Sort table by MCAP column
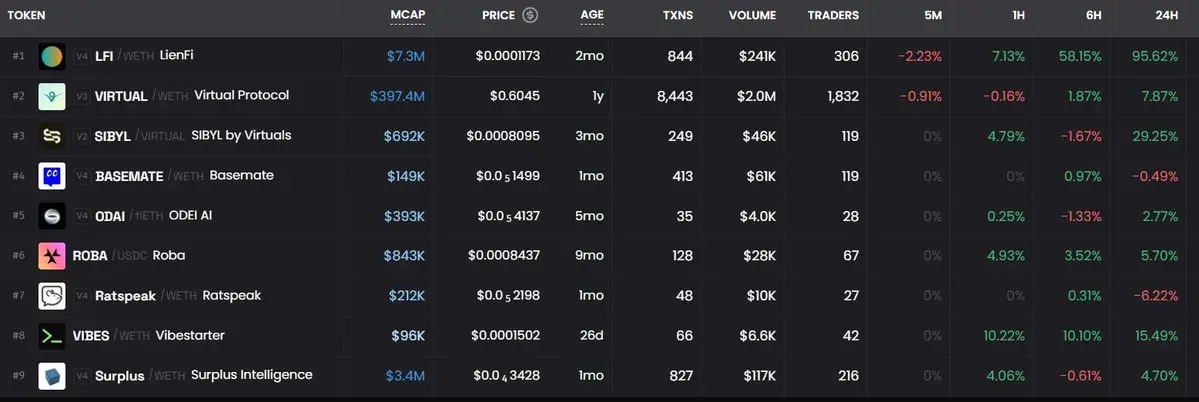Viewport: 1199px width, 402px height. pyautogui.click(x=408, y=15)
